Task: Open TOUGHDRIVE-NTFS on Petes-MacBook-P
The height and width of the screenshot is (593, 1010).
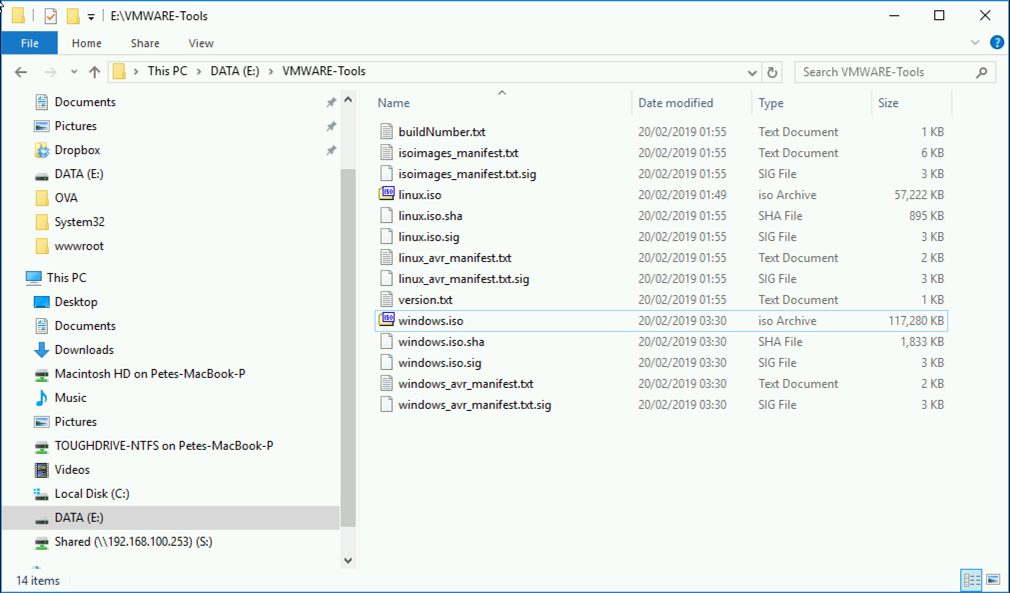Action: click(x=164, y=446)
